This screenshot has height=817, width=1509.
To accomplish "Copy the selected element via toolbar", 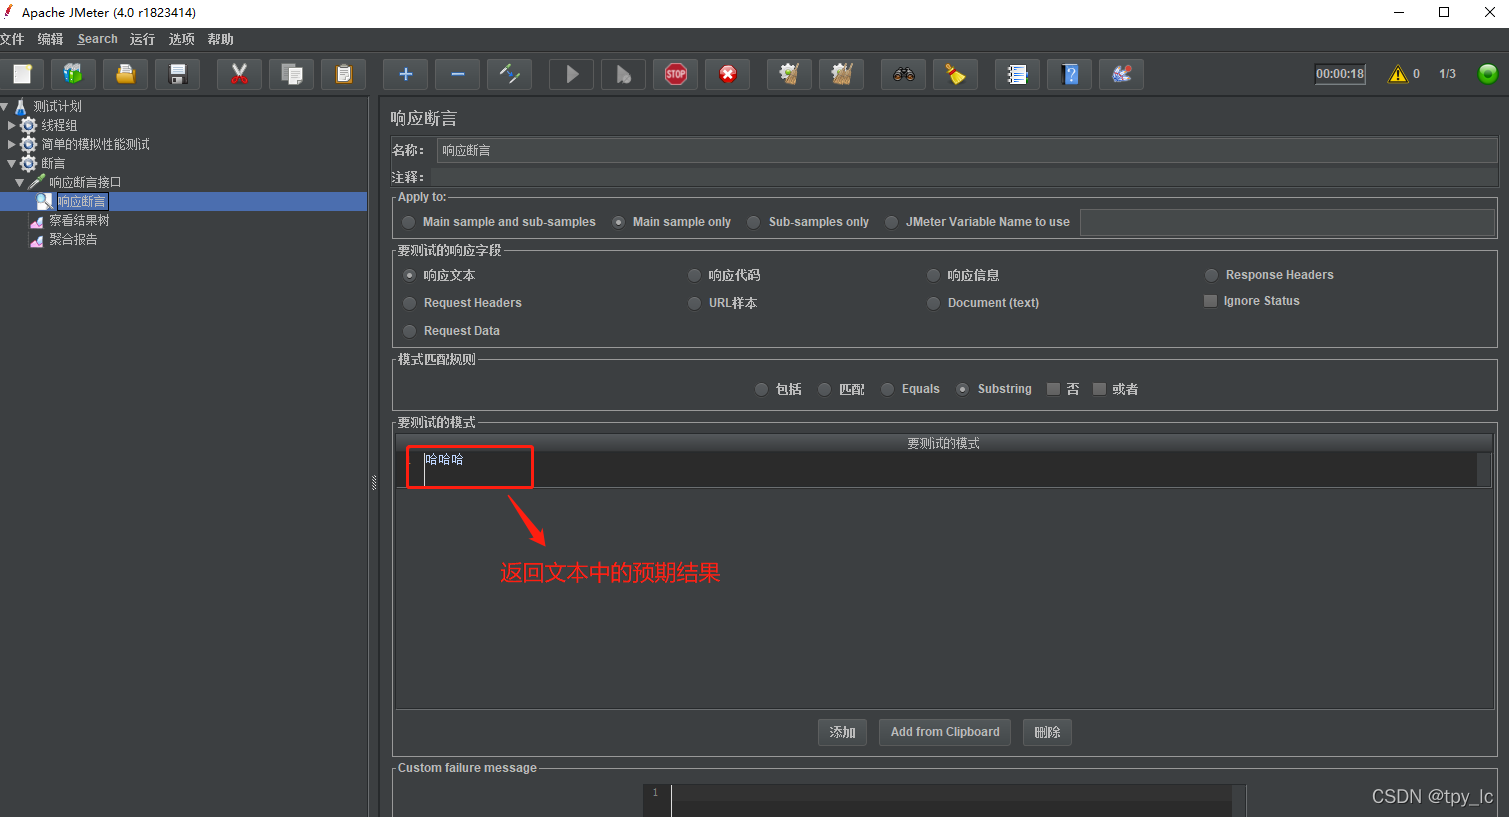I will pyautogui.click(x=291, y=74).
